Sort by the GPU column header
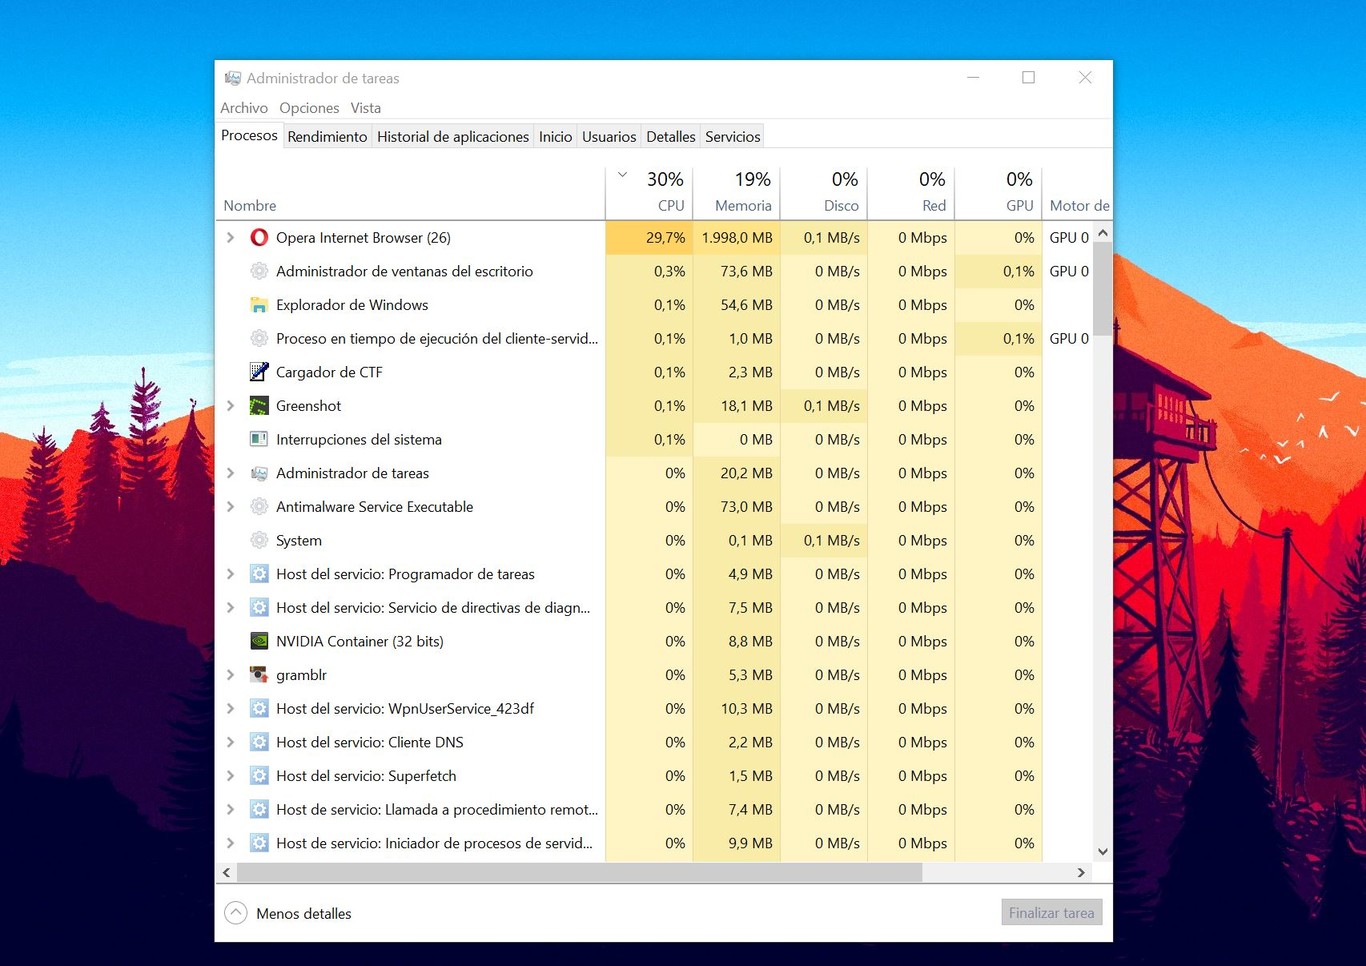The height and width of the screenshot is (966, 1366). [x=998, y=193]
